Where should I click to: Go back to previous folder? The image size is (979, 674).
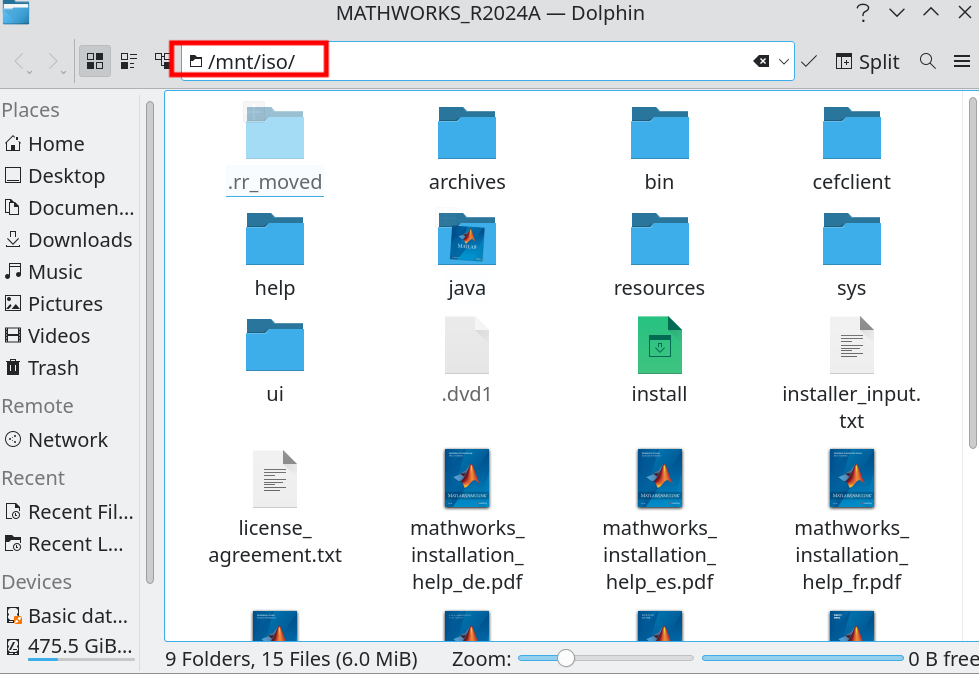pos(22,62)
